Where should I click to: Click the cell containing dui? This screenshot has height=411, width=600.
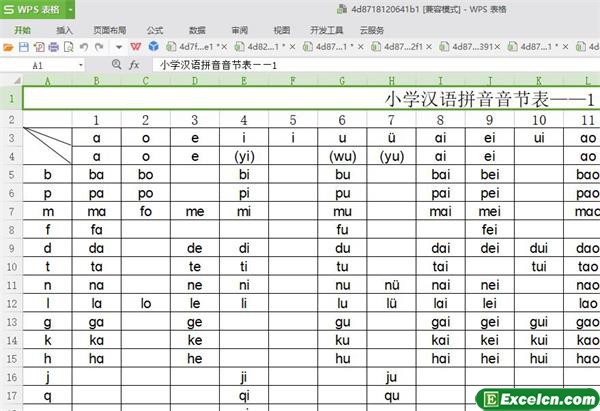(539, 248)
